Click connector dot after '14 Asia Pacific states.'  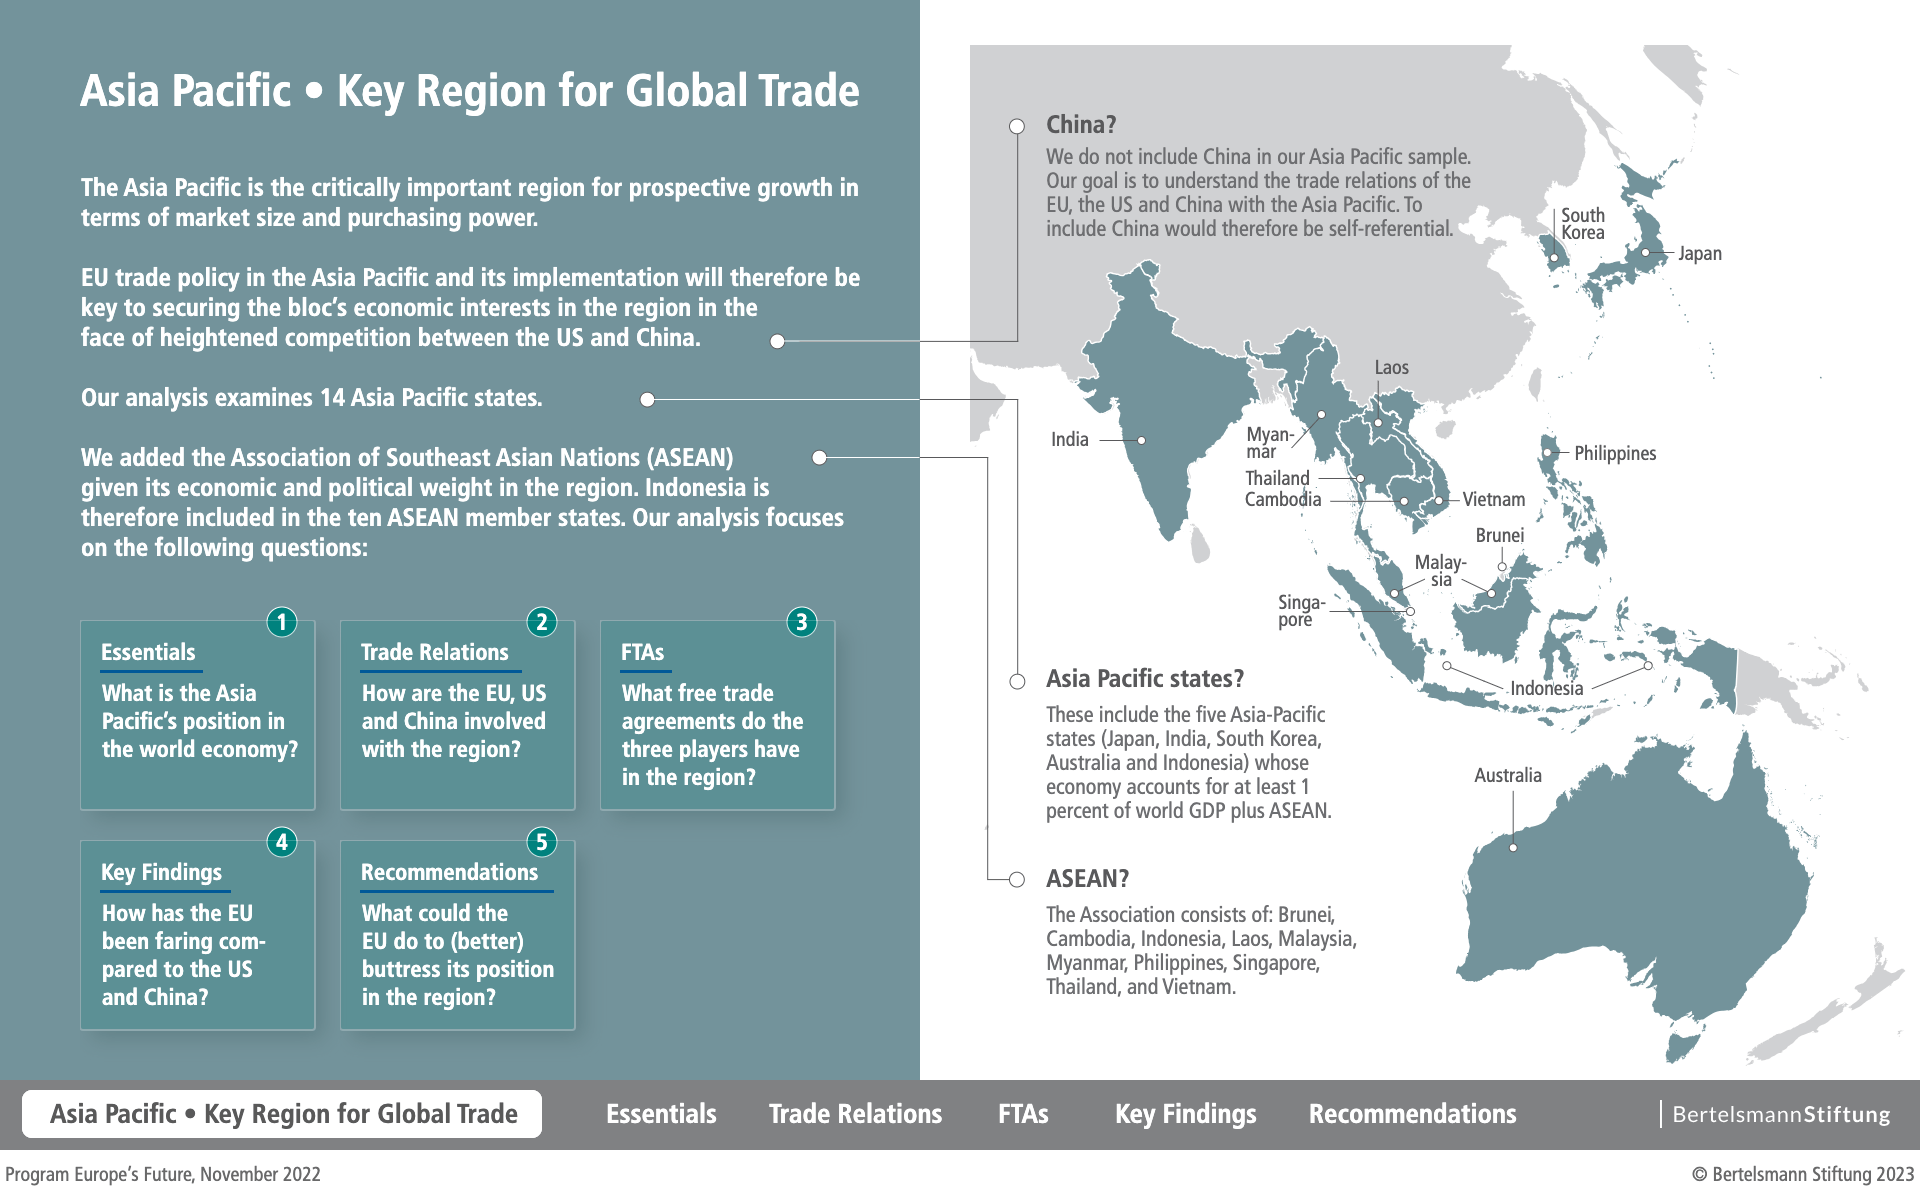pyautogui.click(x=647, y=400)
